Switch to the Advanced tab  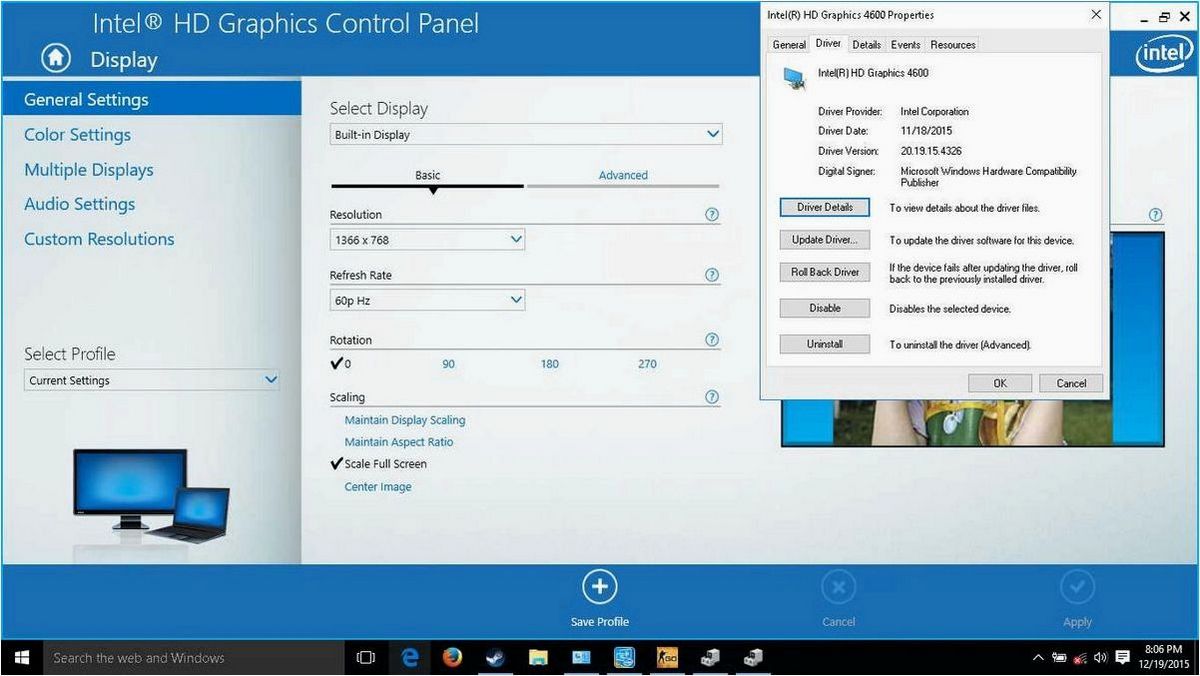tap(623, 175)
